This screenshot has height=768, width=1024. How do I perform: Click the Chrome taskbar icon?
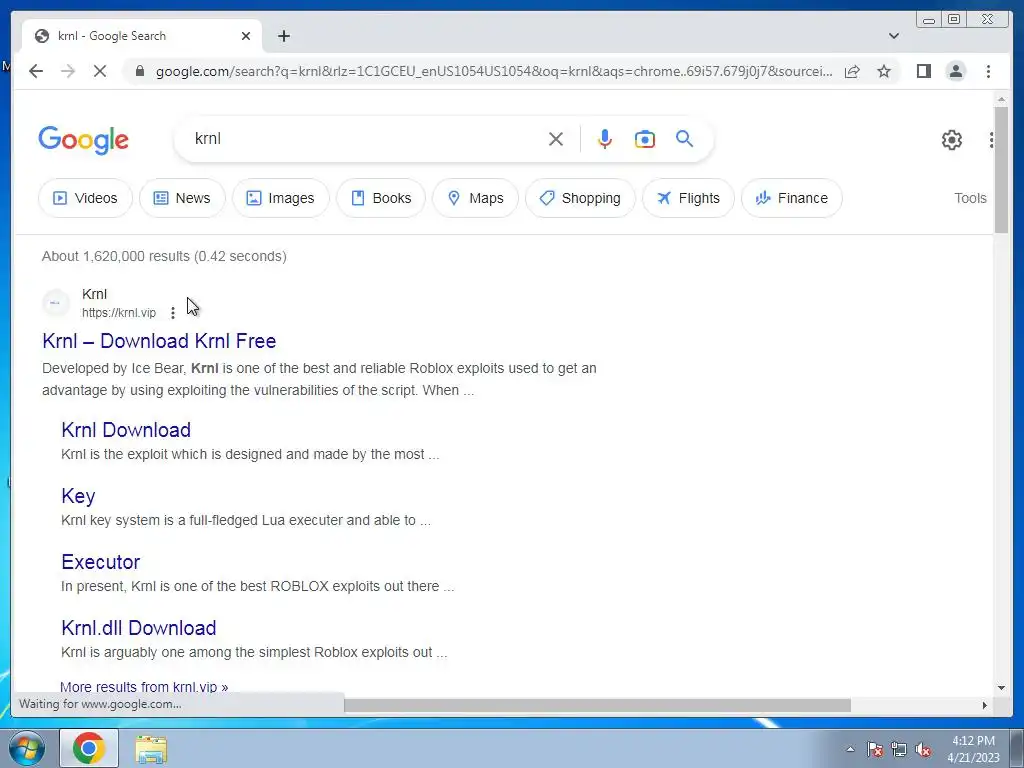click(x=89, y=748)
